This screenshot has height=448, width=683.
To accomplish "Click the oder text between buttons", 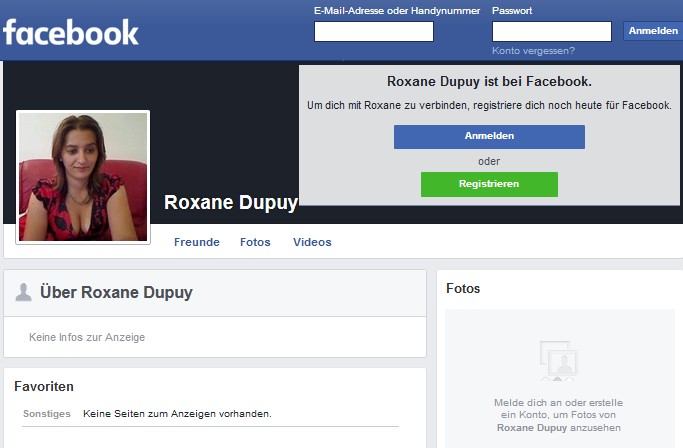I will (489, 161).
